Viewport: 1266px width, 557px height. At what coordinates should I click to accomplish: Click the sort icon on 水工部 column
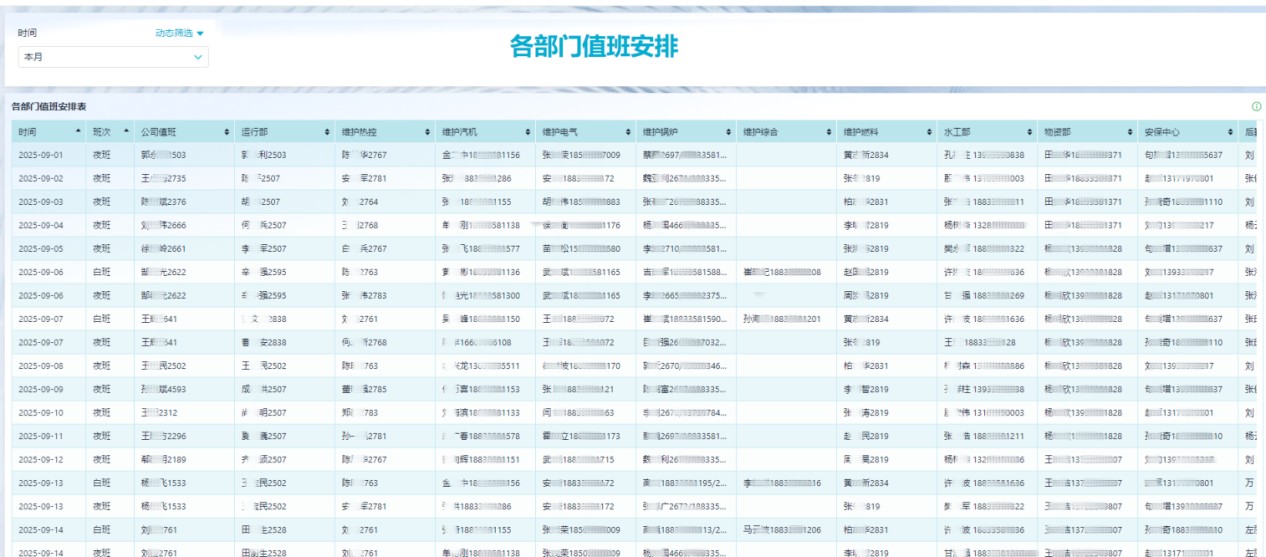[1029, 132]
